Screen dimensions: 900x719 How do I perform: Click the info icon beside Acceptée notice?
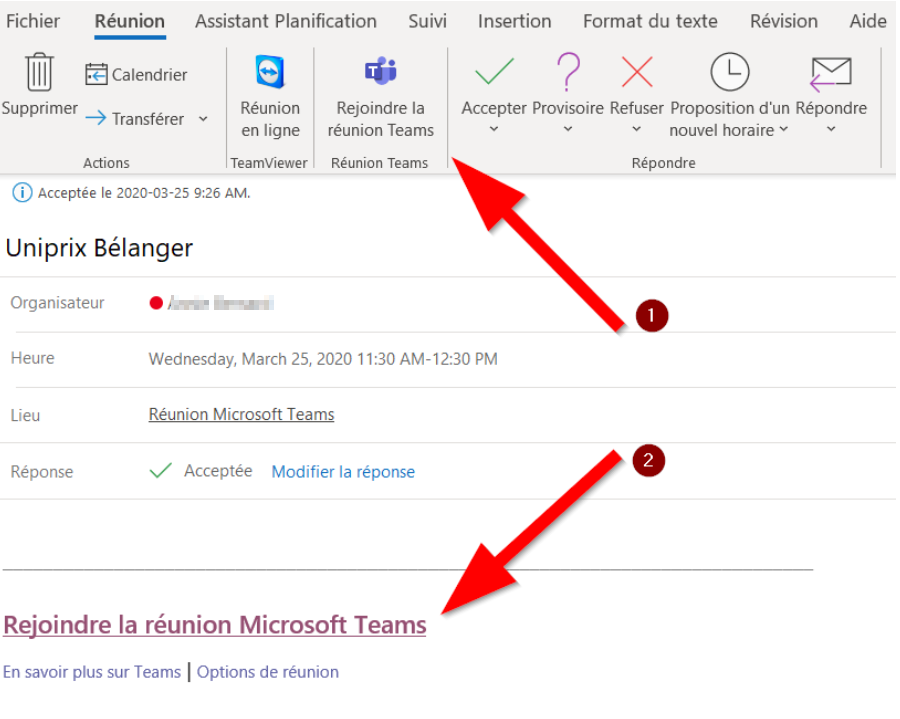[x=22, y=192]
